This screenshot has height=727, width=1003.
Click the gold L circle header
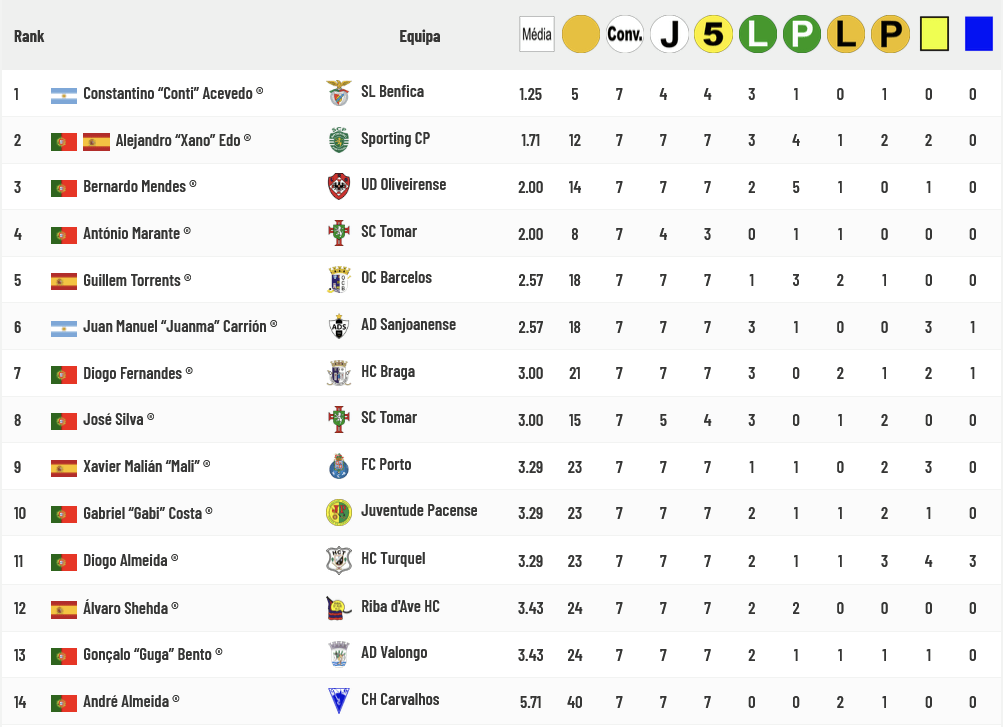click(x=845, y=35)
